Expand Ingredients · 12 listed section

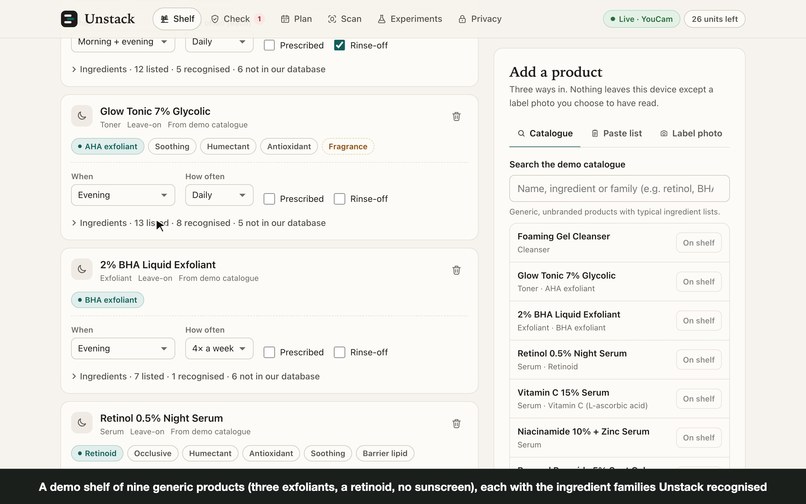click(x=198, y=69)
